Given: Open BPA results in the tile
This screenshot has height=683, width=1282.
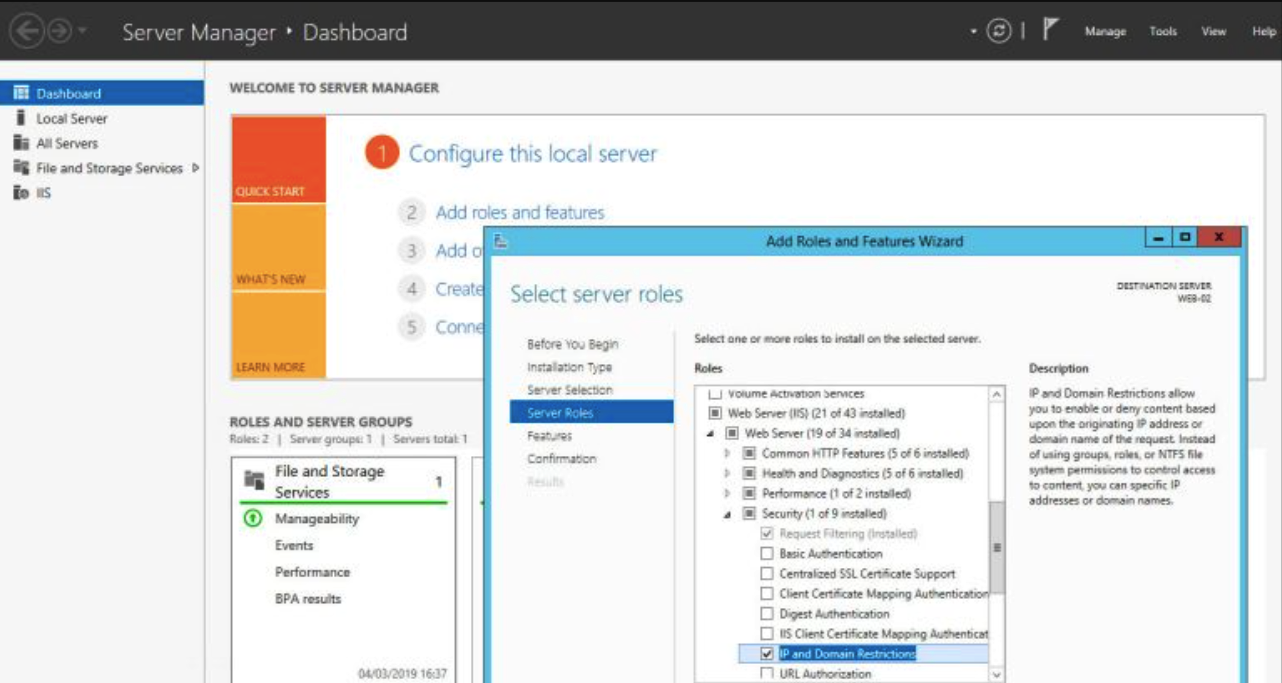Looking at the screenshot, I should click(x=308, y=599).
